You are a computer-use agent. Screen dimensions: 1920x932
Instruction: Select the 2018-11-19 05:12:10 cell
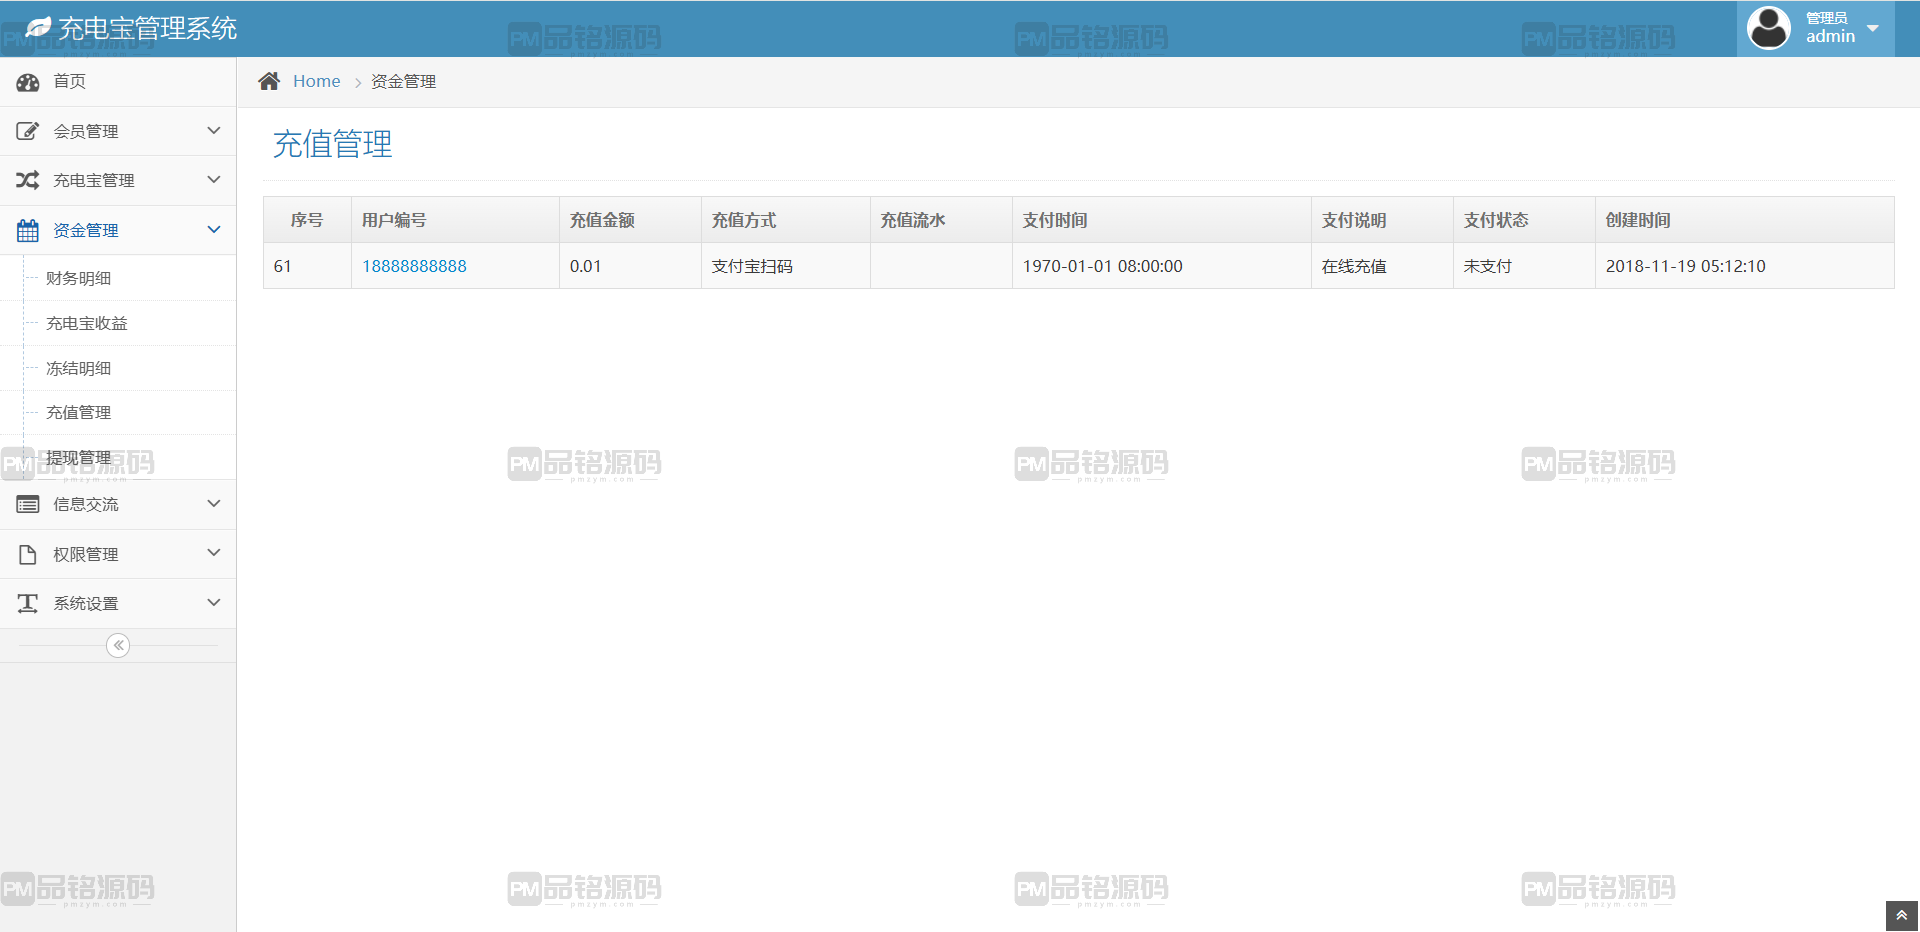coord(1744,266)
